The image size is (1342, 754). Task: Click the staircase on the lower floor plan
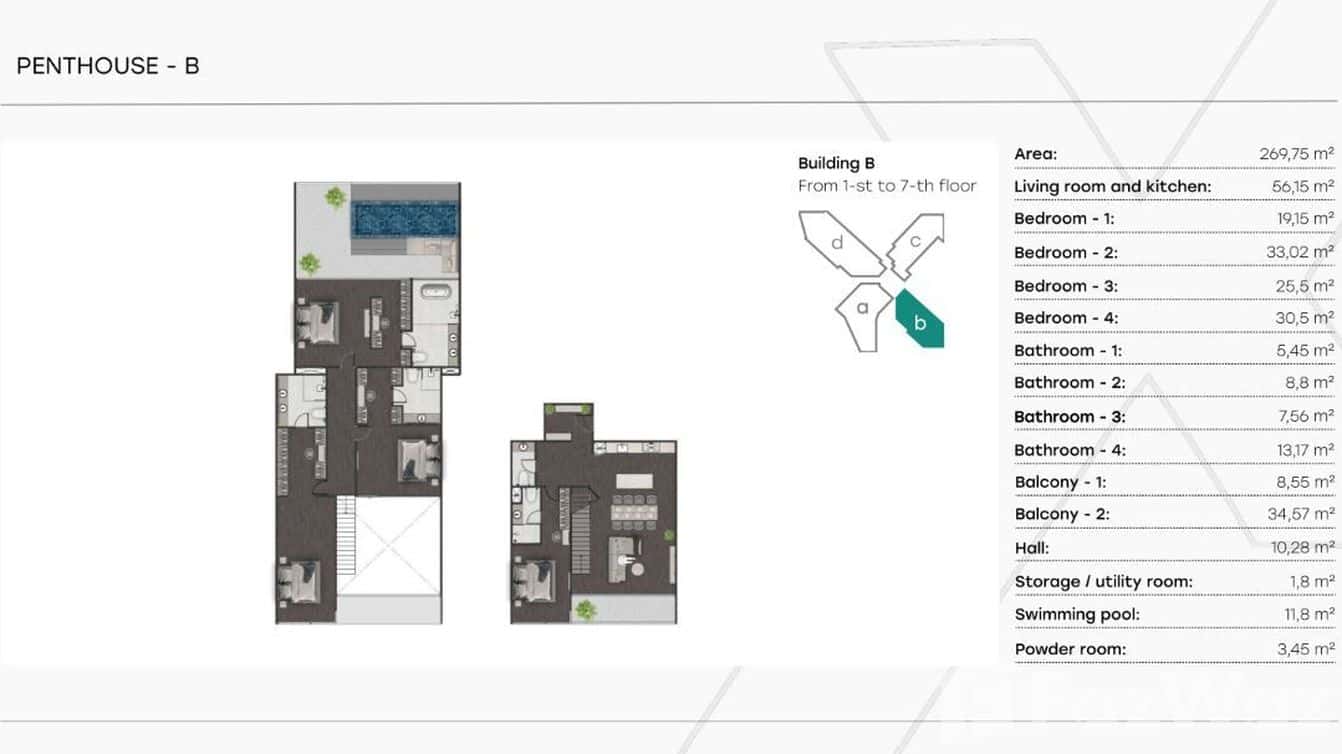(574, 529)
